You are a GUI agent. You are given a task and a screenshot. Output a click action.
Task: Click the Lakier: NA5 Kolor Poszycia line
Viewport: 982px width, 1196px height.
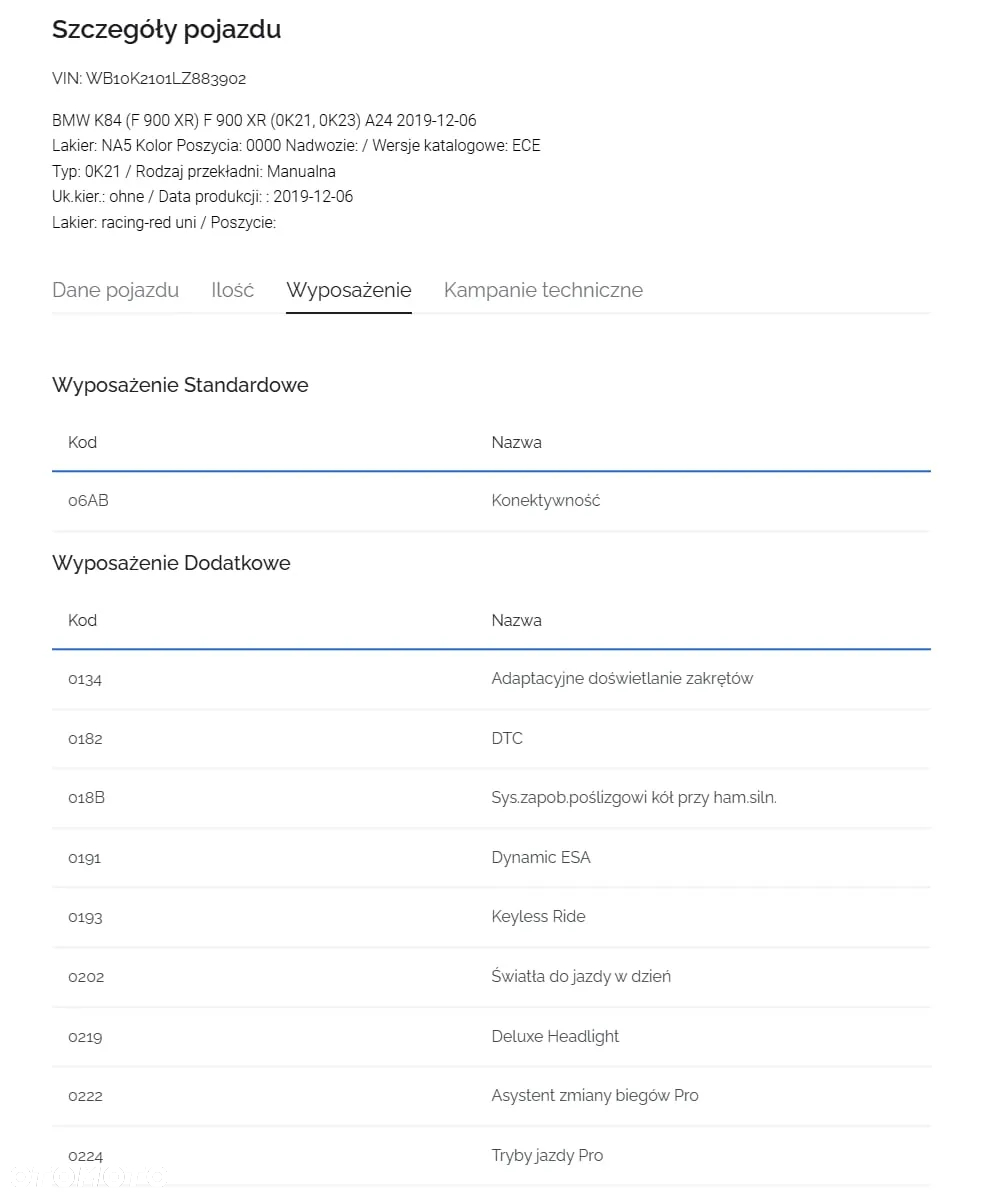[x=296, y=146]
